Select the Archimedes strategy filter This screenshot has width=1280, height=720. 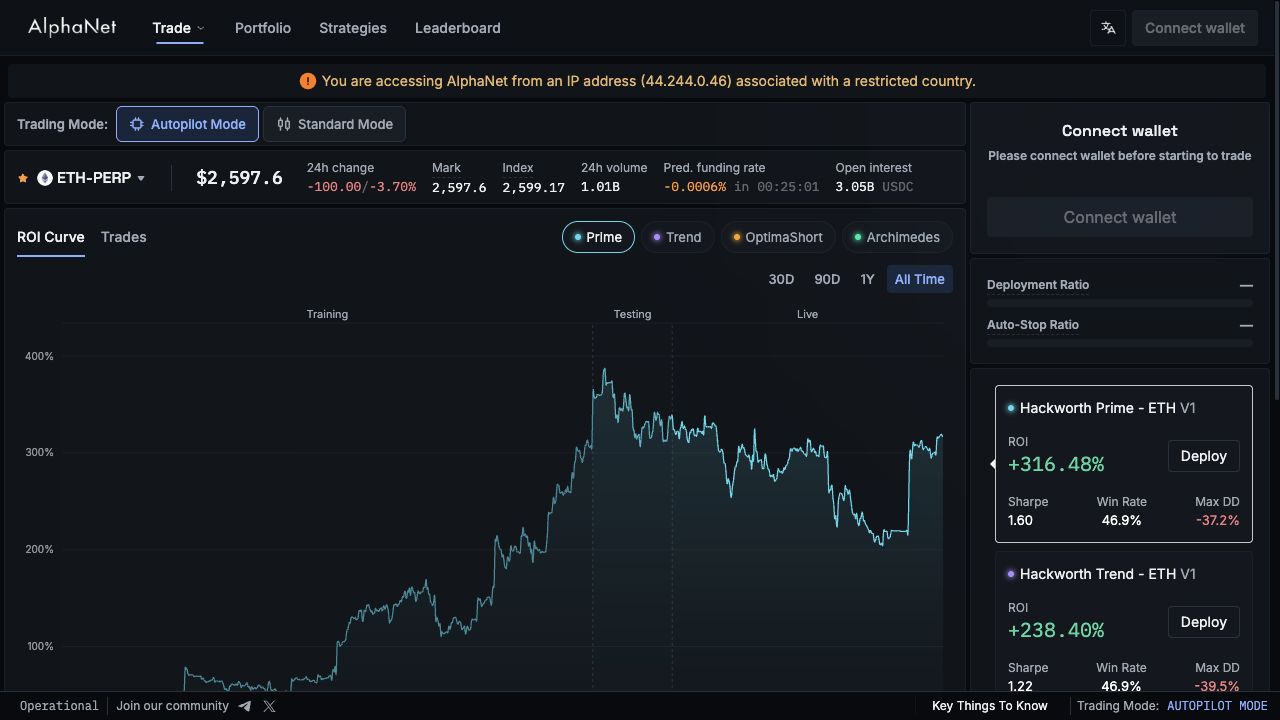click(897, 237)
